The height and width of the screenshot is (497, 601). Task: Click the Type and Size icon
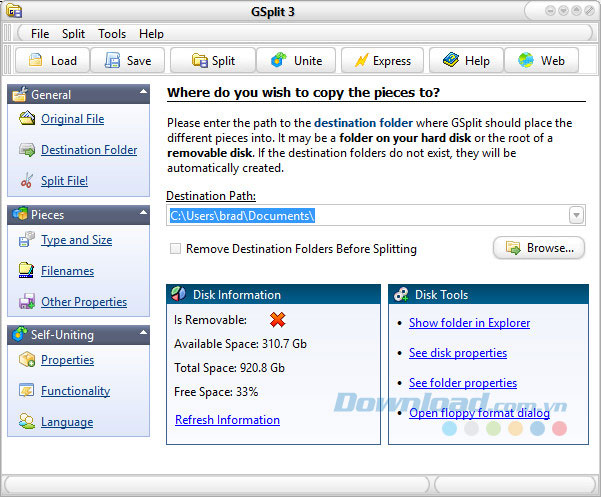(x=27, y=239)
